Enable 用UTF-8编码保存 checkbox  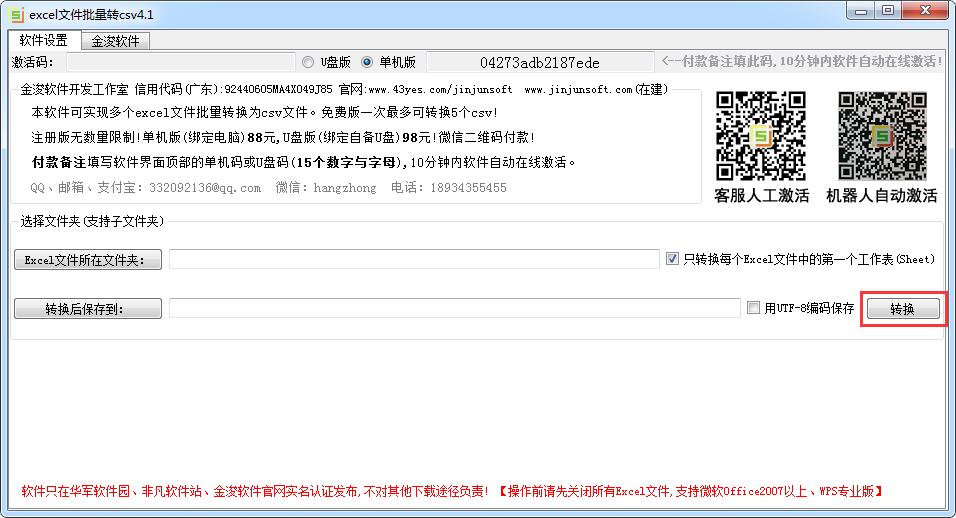(x=753, y=308)
